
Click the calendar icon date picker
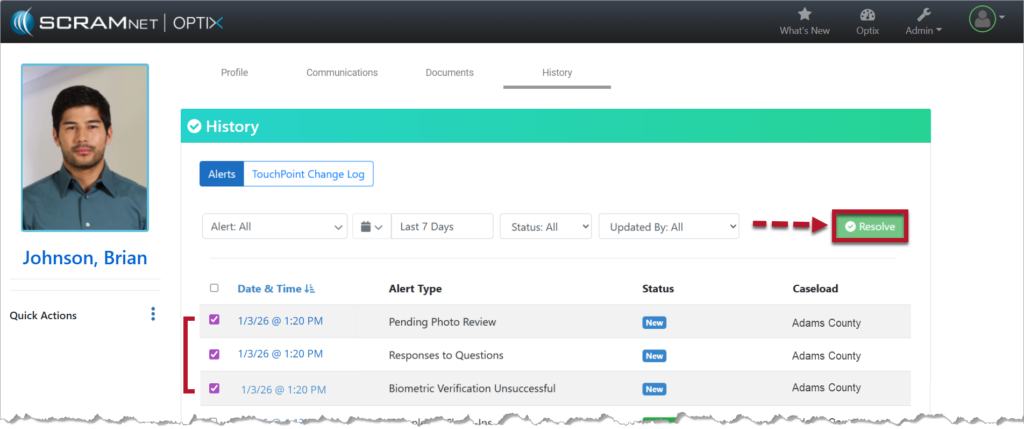pos(370,227)
